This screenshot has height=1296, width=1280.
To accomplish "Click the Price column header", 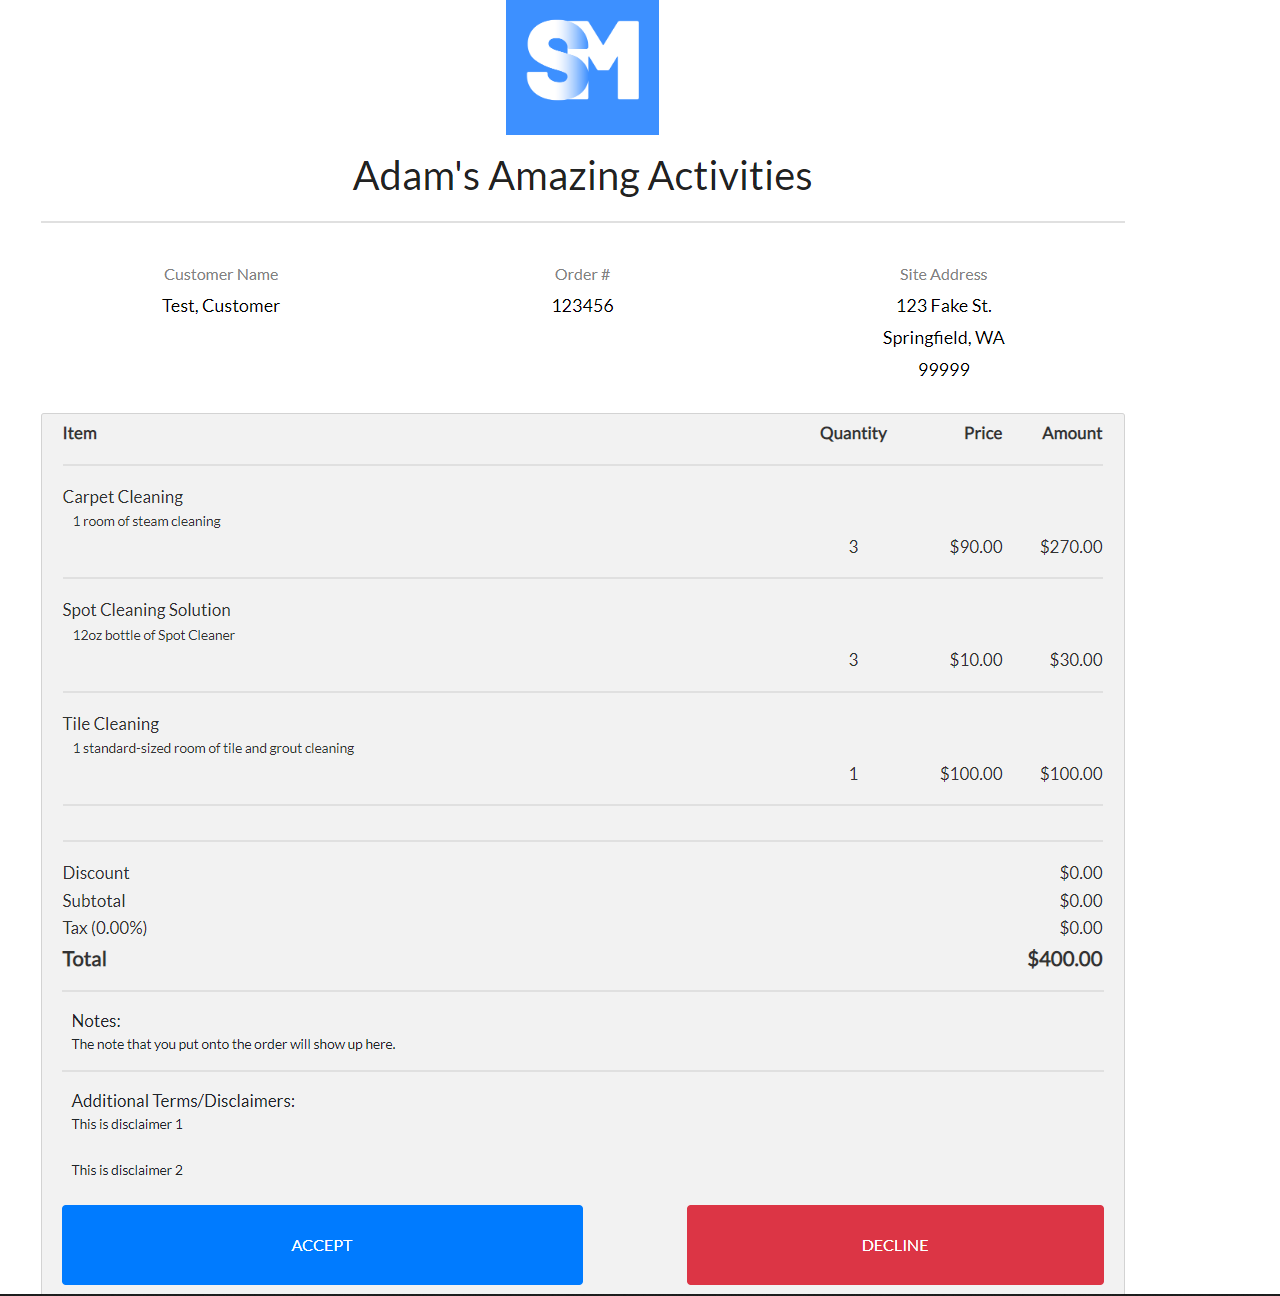I will pos(983,433).
